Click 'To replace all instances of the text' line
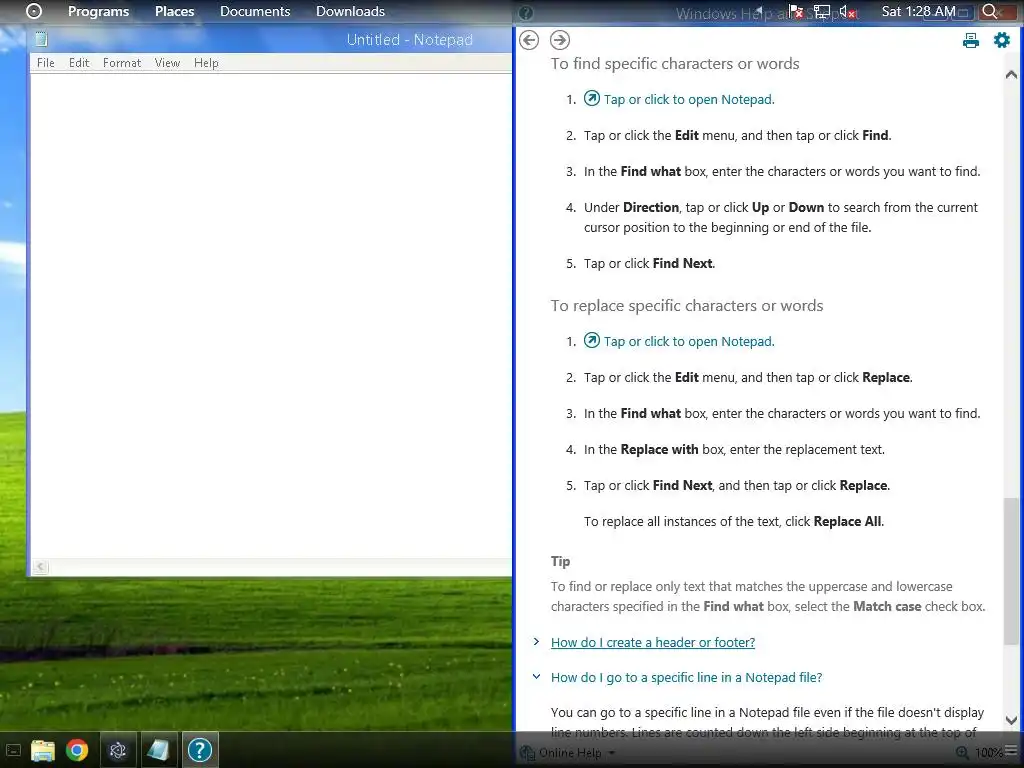This screenshot has height=768, width=1024. point(733,521)
